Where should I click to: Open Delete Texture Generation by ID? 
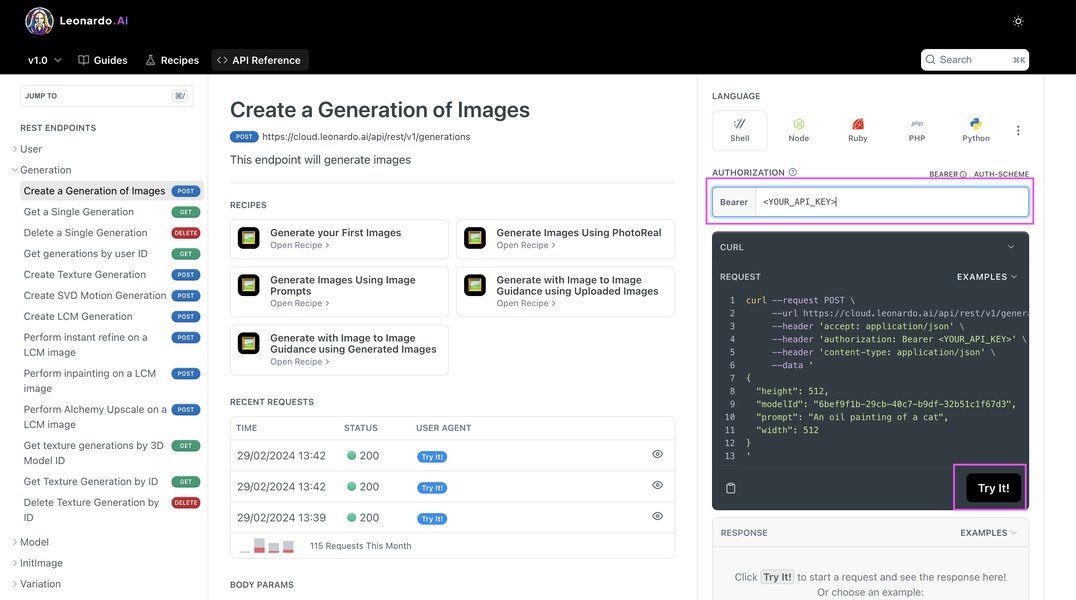click(x=112, y=510)
